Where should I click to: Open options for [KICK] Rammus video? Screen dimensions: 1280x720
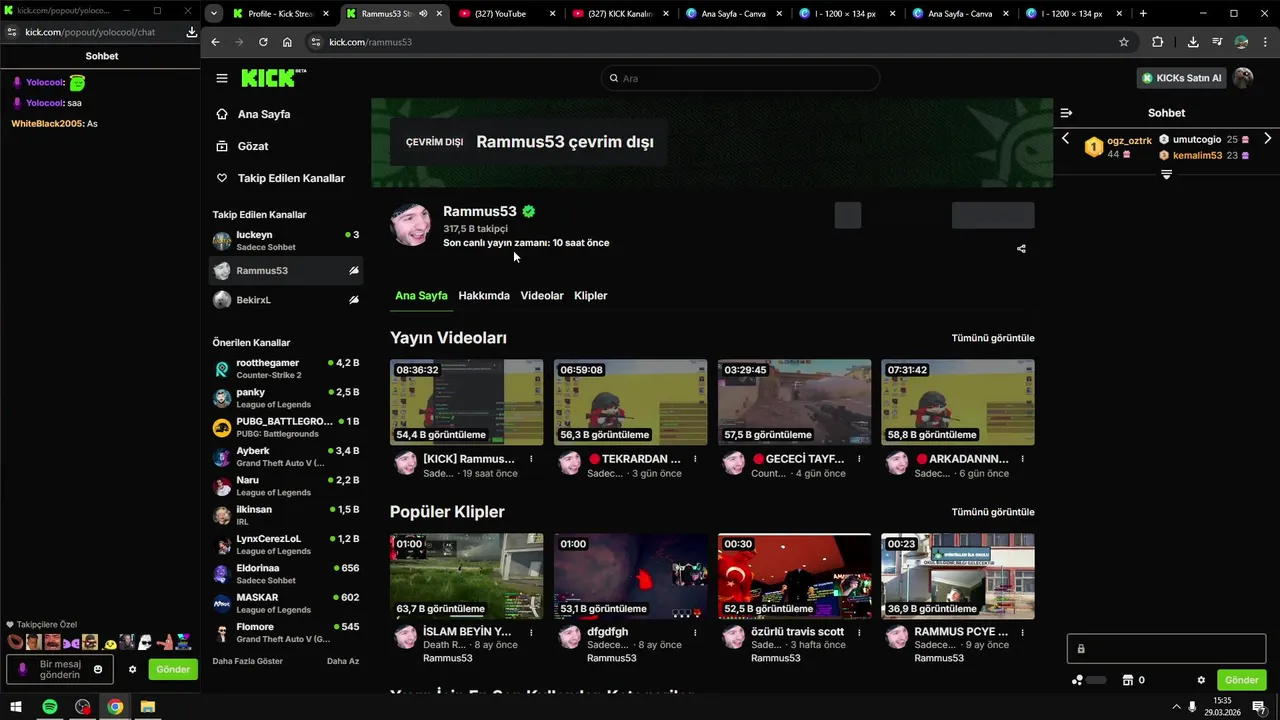(531, 459)
